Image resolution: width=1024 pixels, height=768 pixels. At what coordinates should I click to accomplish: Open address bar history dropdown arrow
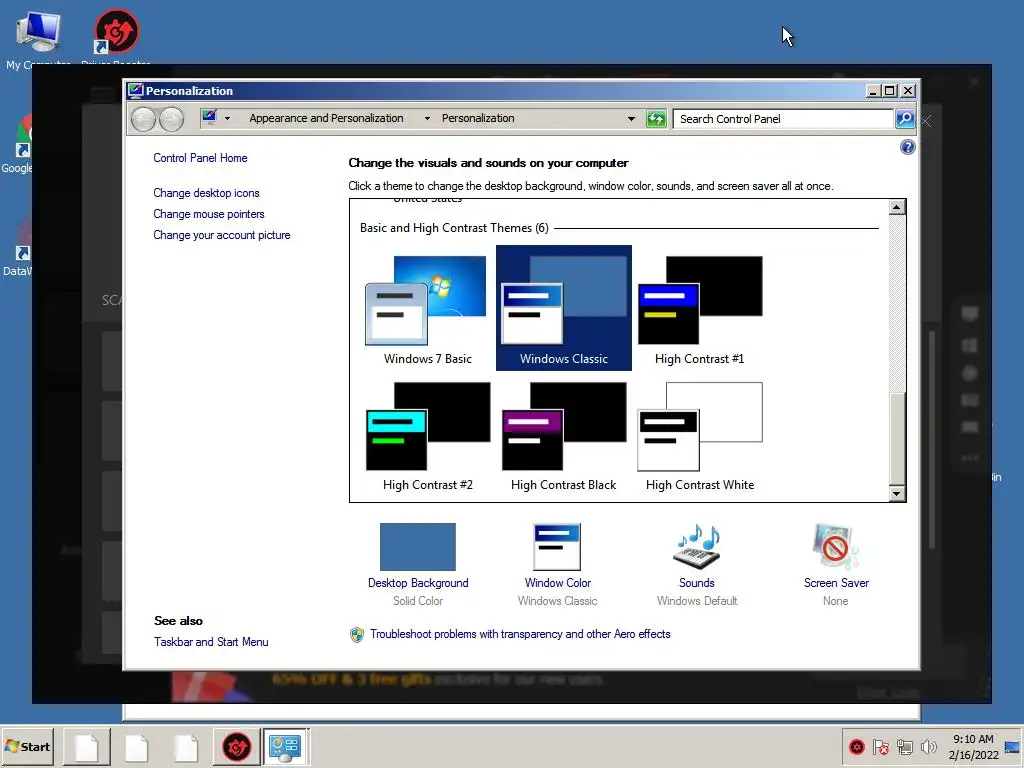point(631,119)
